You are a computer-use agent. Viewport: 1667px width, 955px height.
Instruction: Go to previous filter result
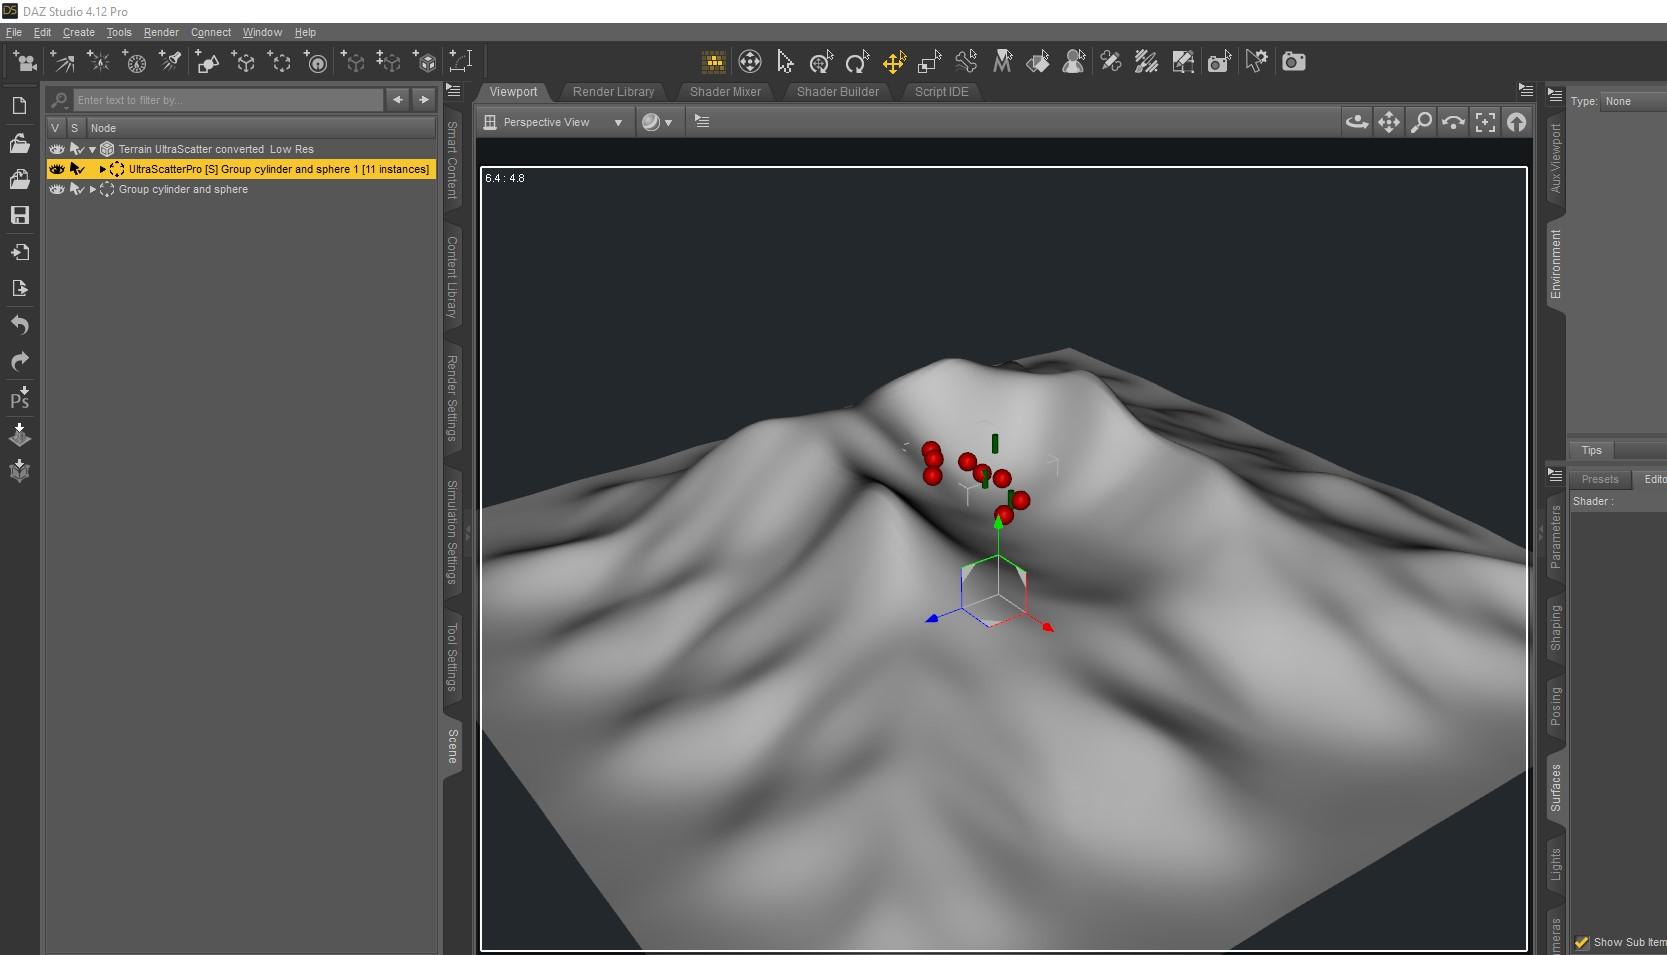click(398, 100)
